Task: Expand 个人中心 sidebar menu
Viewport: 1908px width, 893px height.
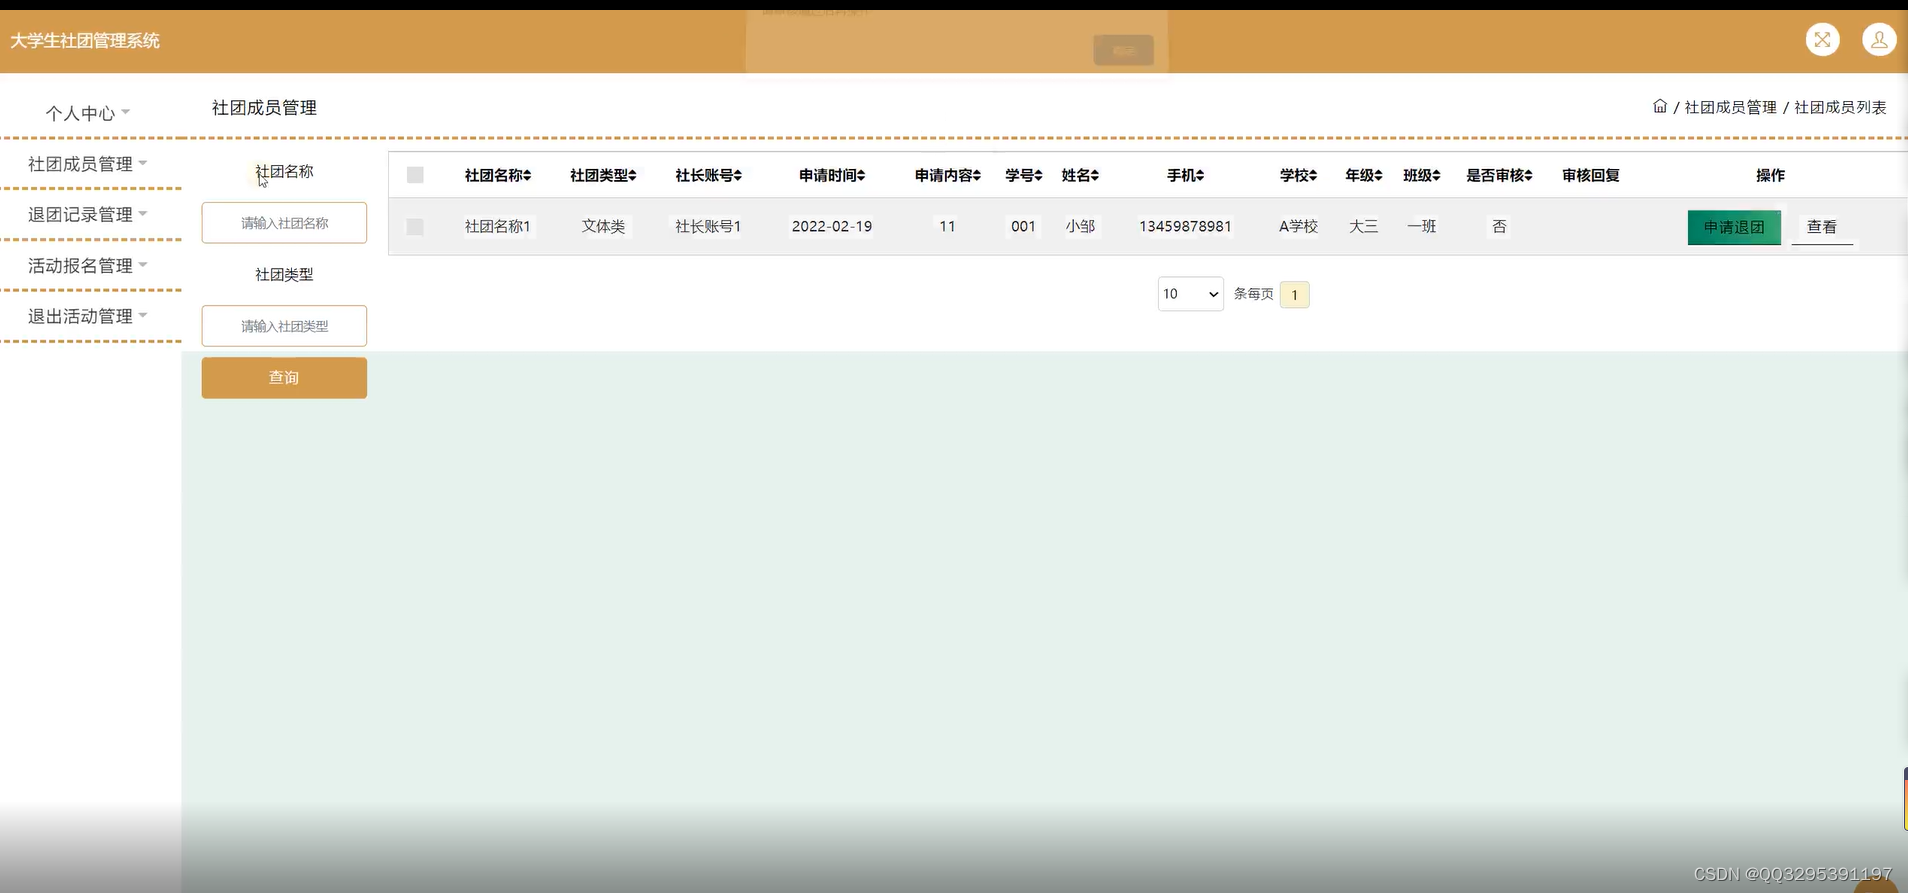Action: point(88,113)
